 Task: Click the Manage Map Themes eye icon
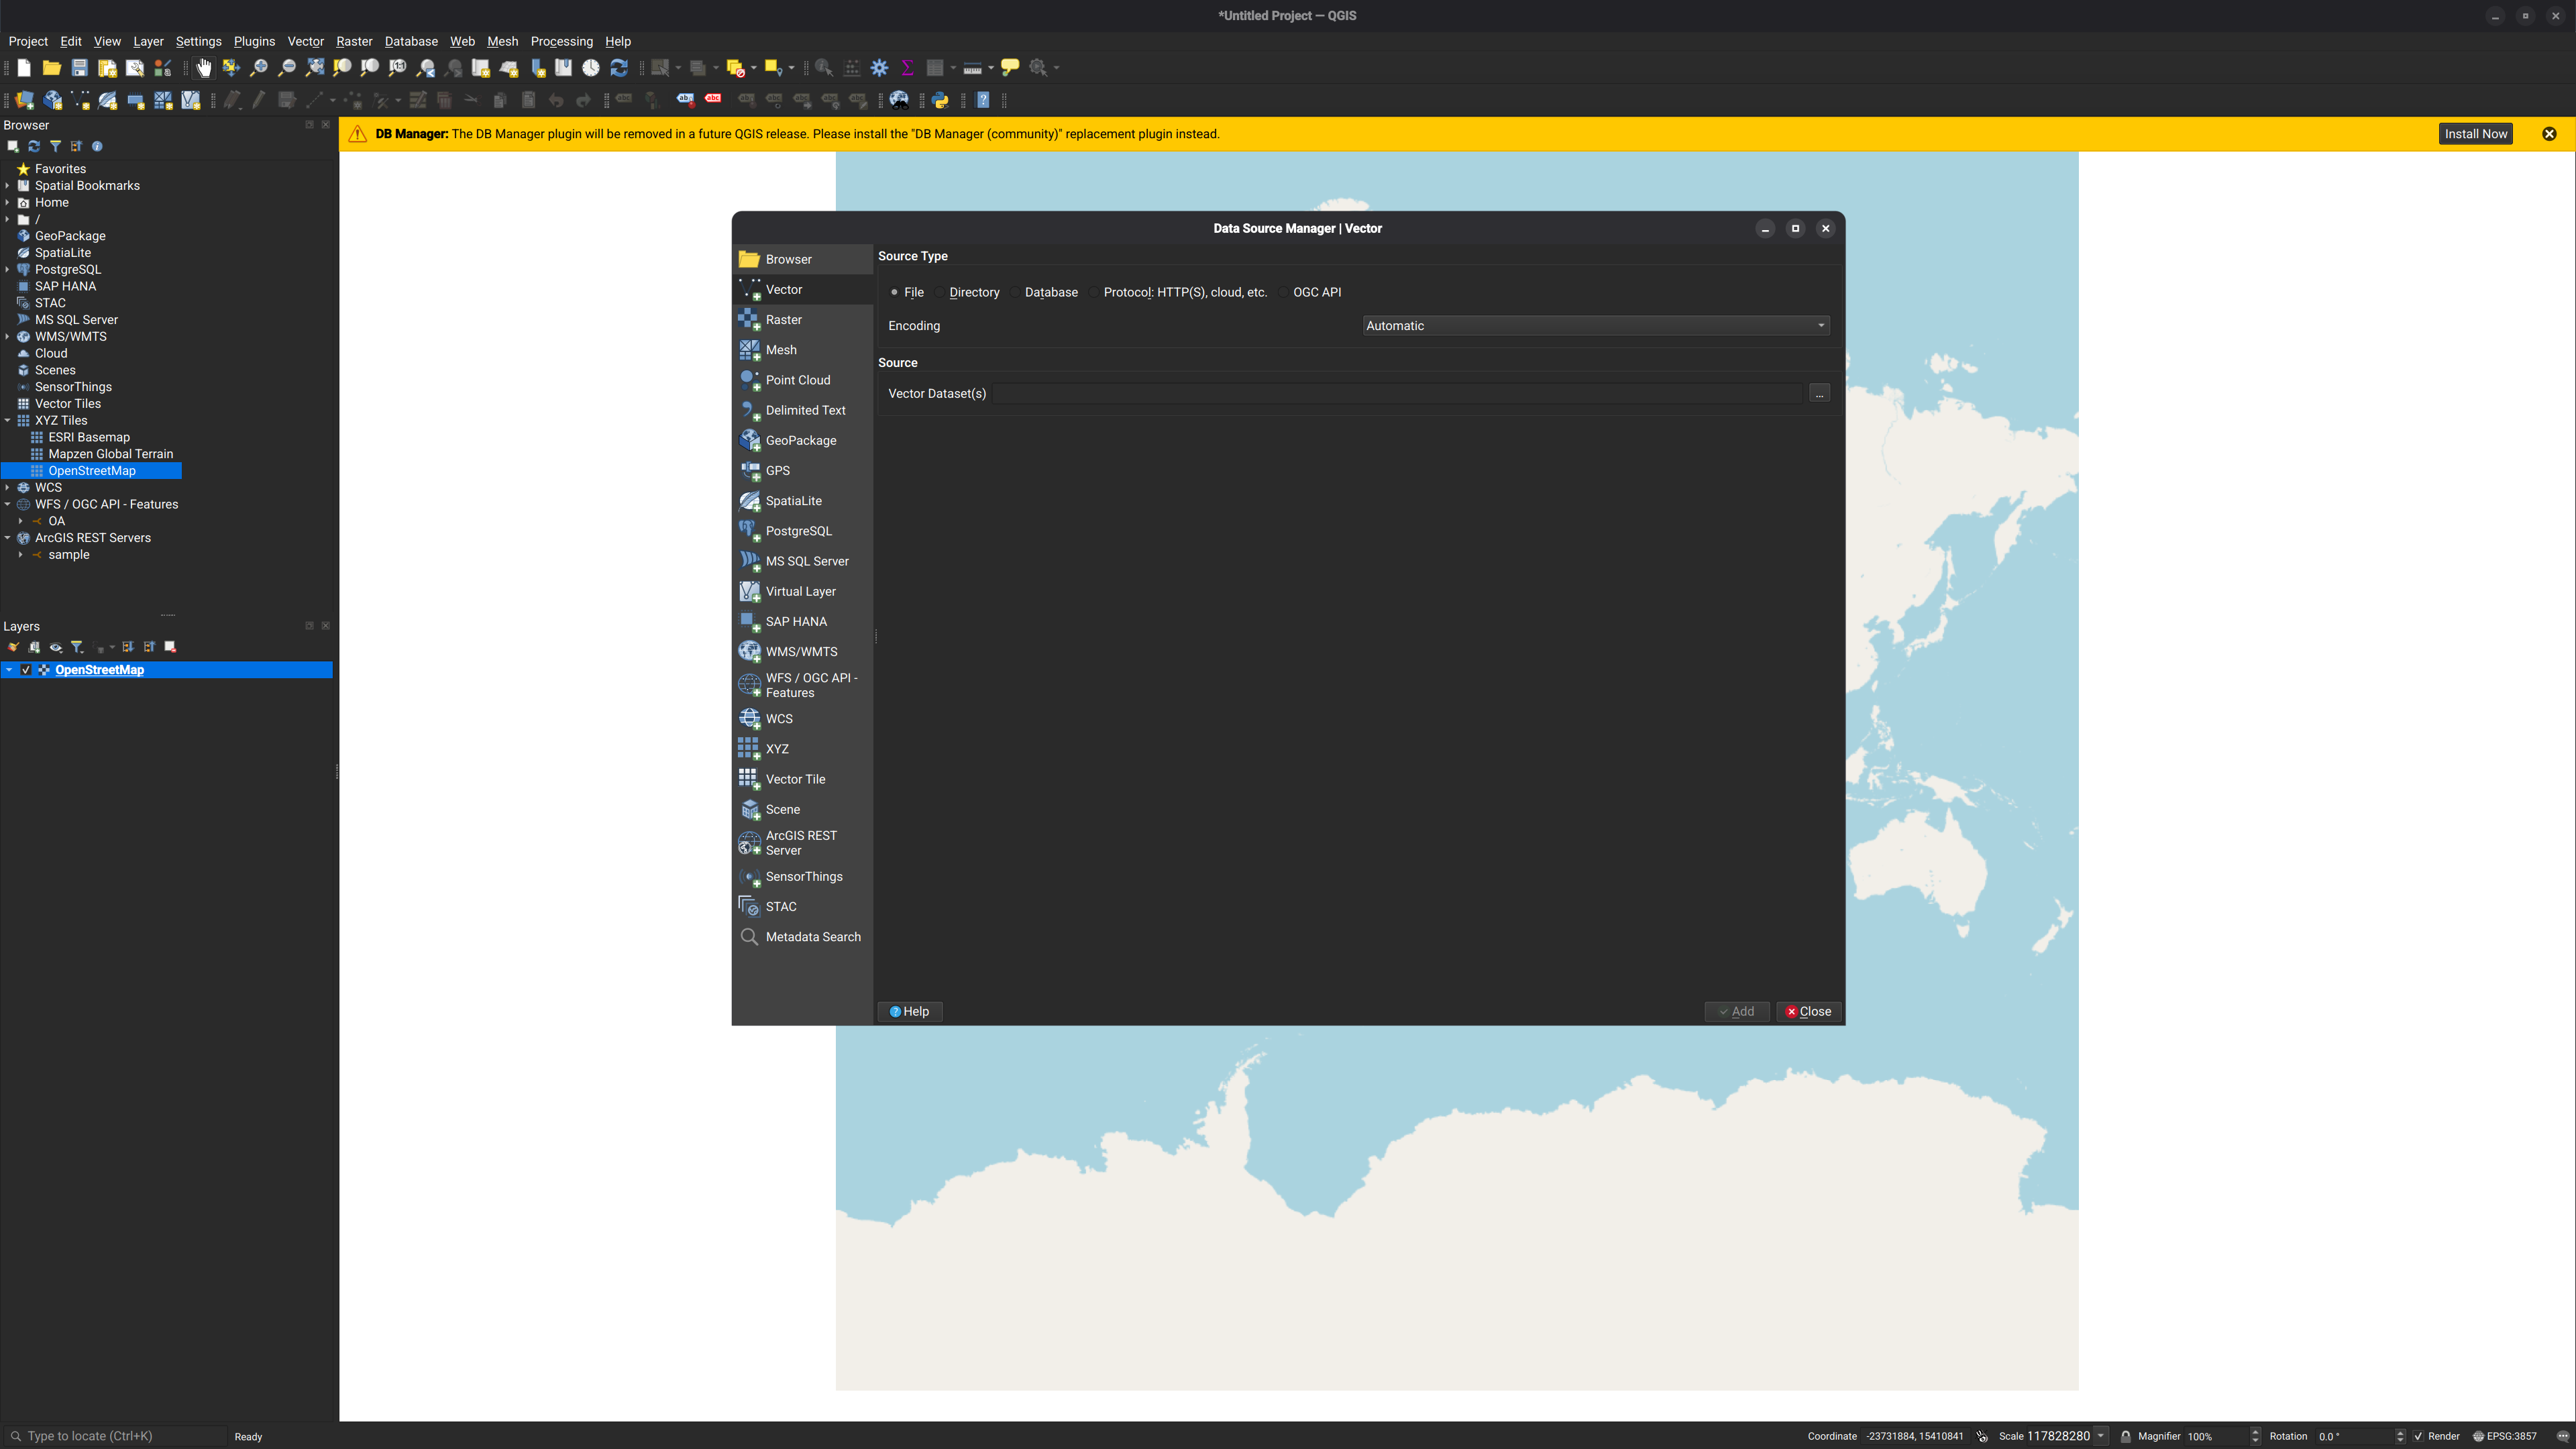pos(56,647)
